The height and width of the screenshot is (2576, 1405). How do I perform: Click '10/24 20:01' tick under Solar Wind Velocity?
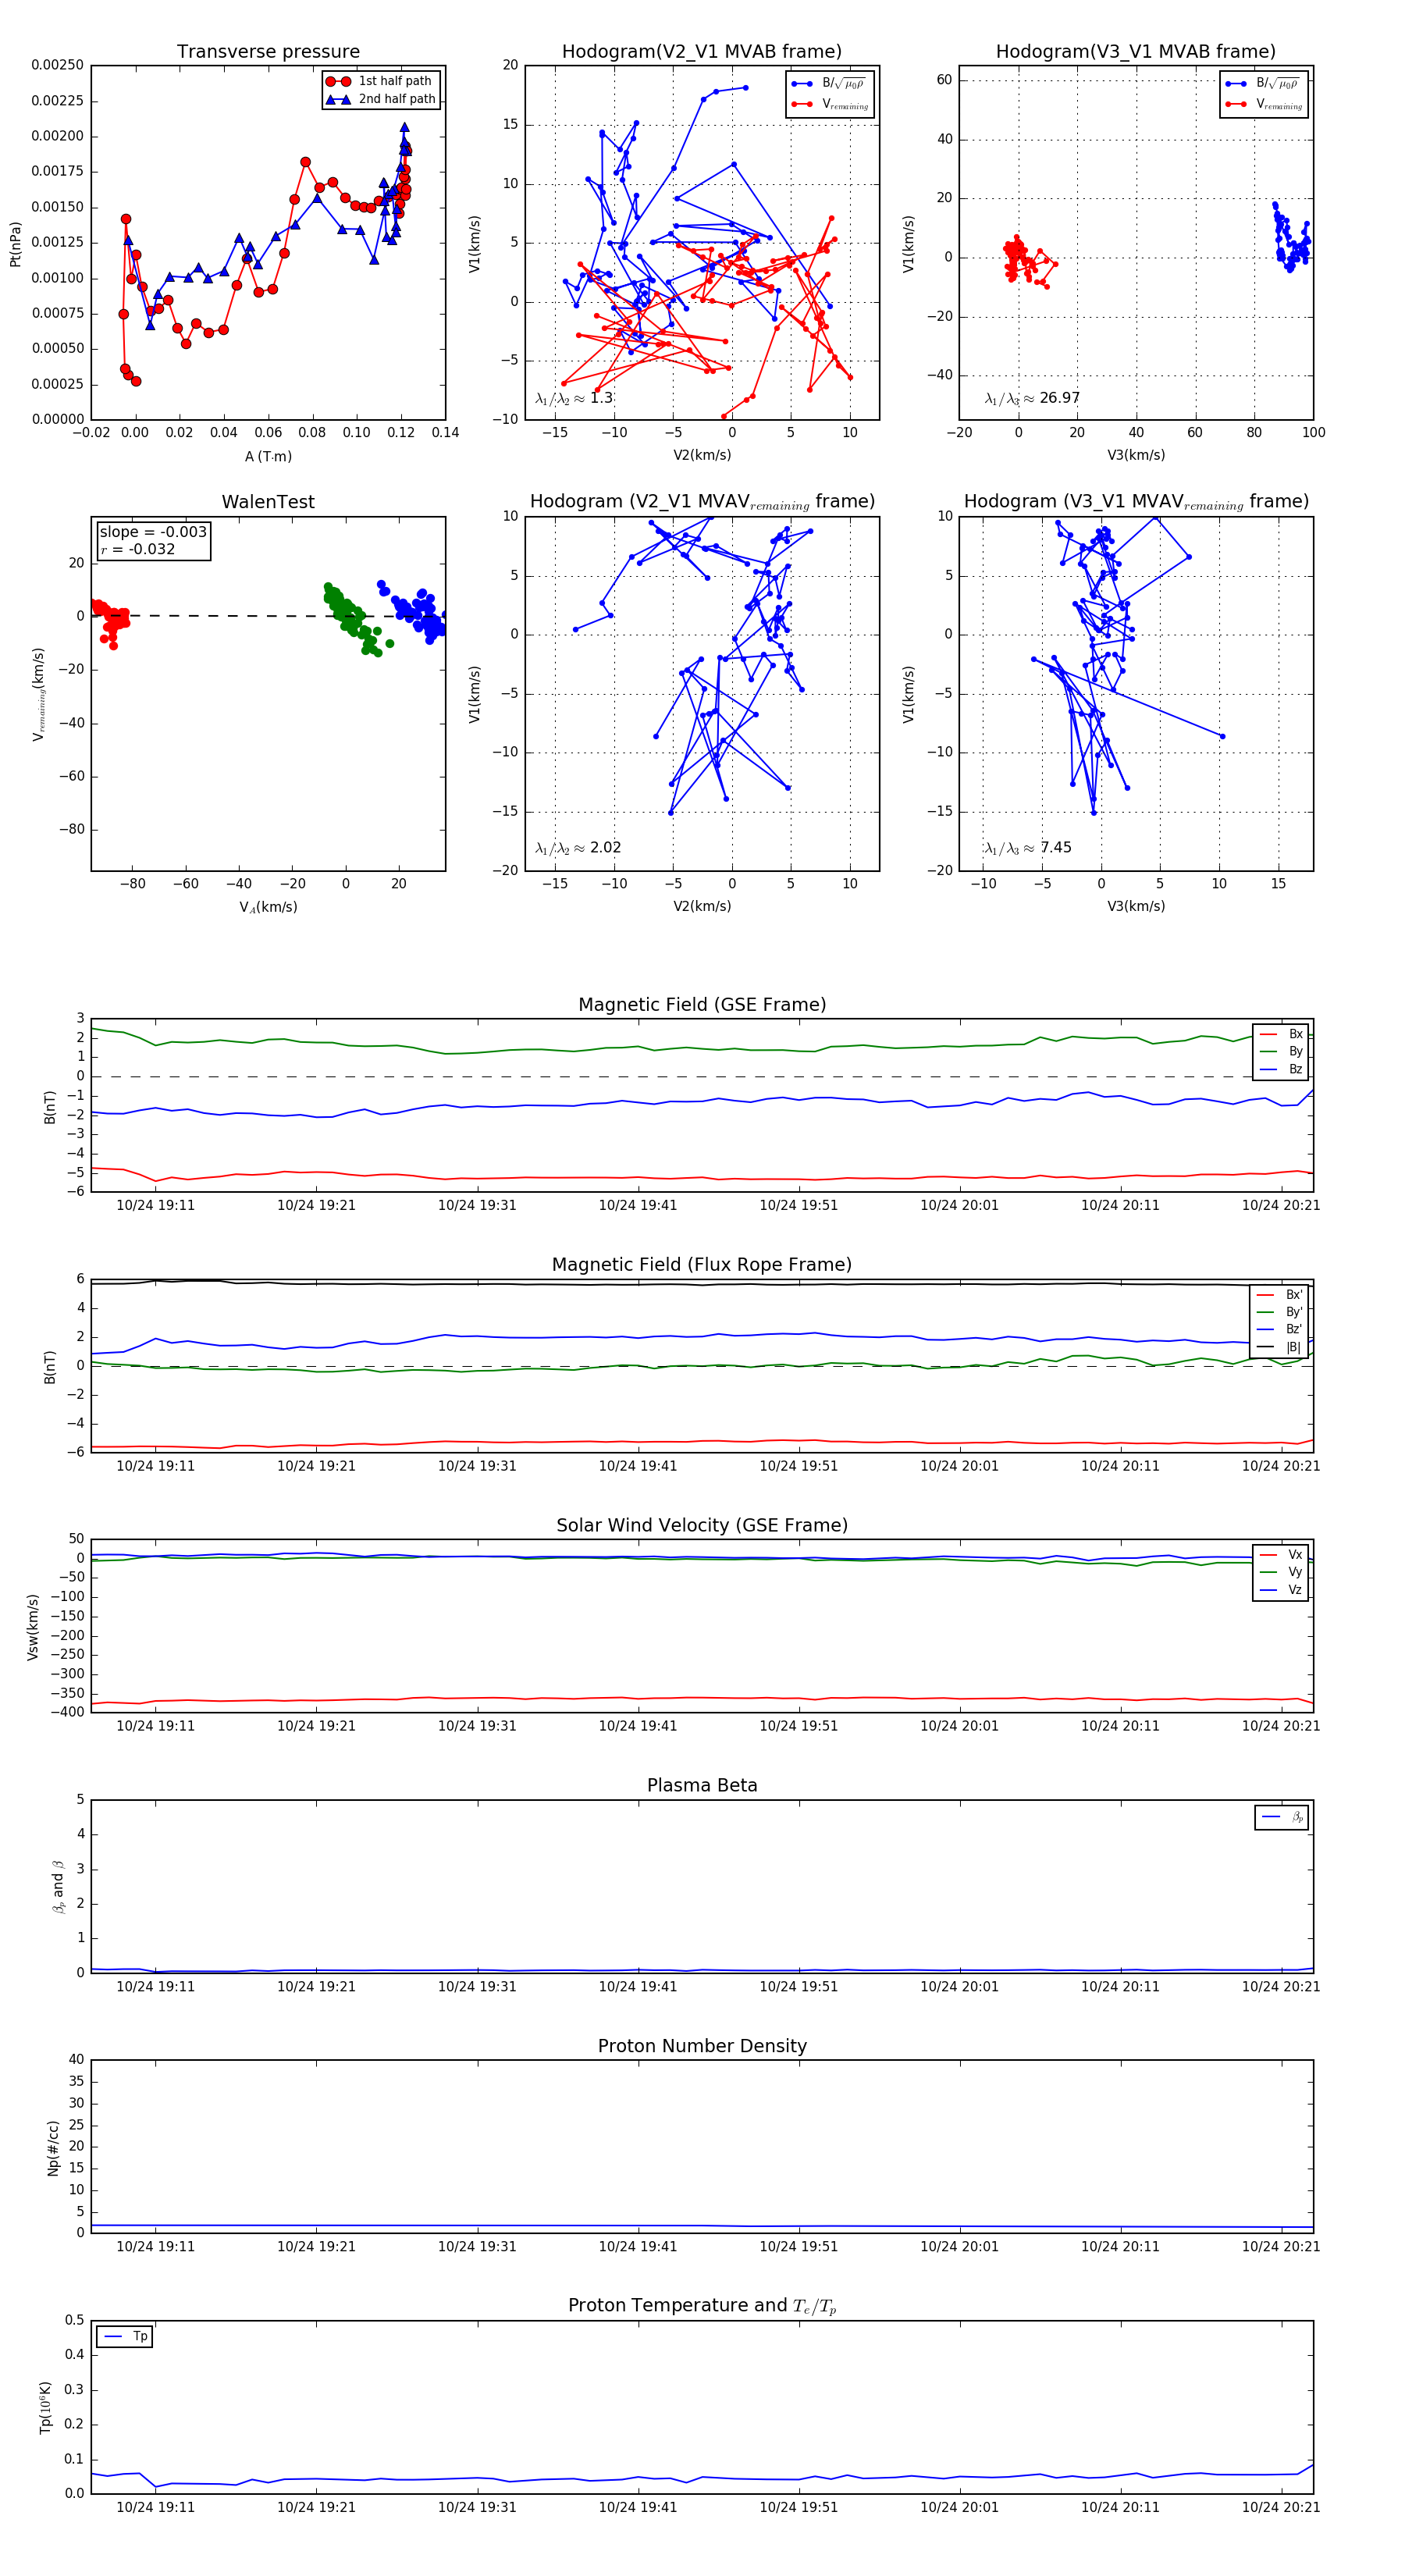(x=959, y=1725)
